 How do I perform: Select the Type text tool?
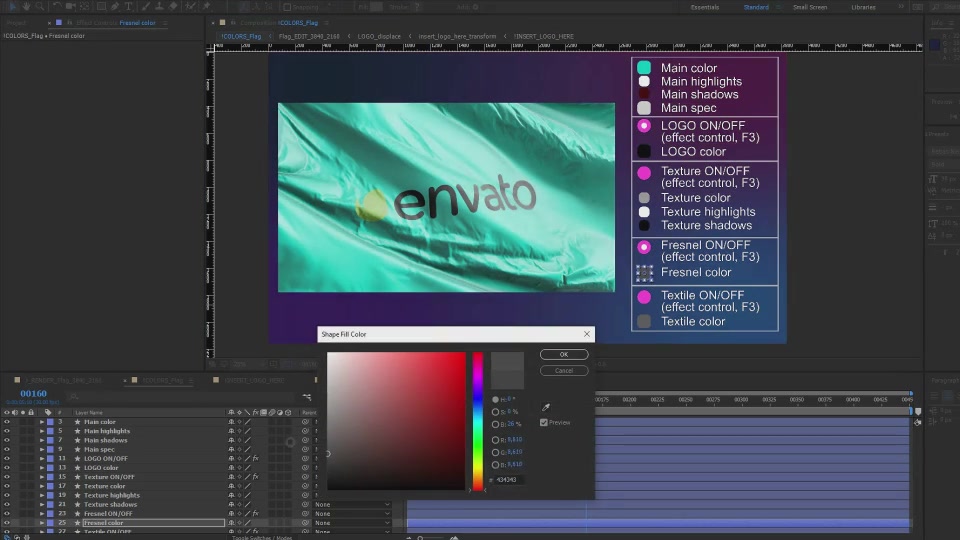tap(129, 6)
